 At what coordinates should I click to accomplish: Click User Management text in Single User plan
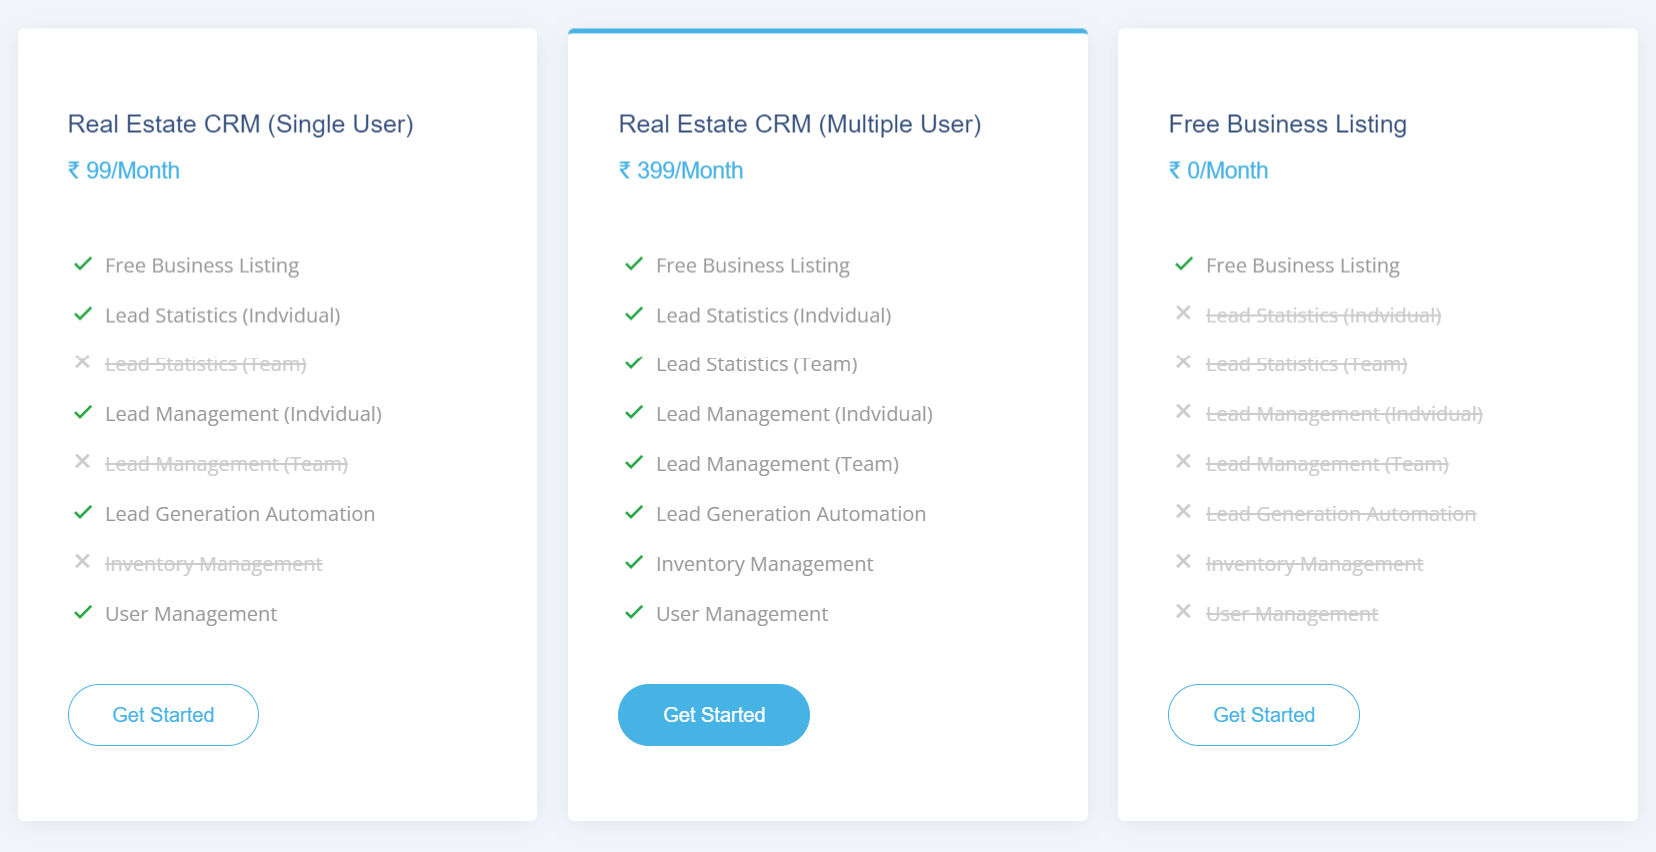(x=191, y=614)
